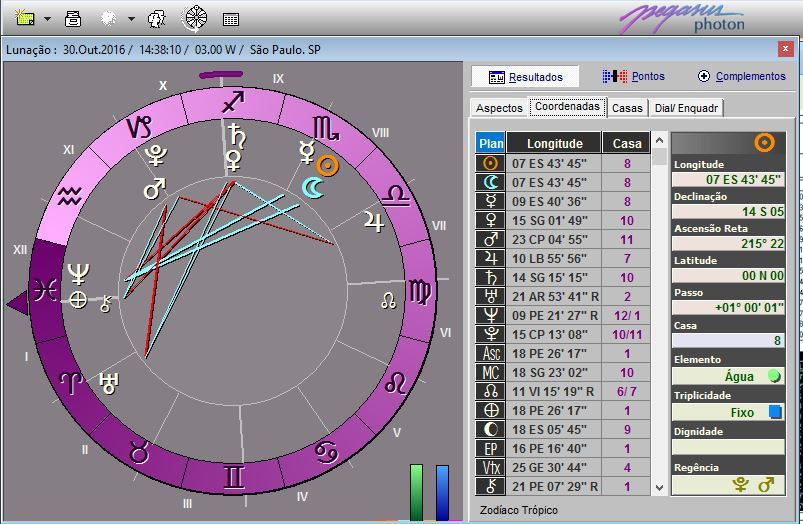Click the printer icon in toolbar

pos(73,18)
